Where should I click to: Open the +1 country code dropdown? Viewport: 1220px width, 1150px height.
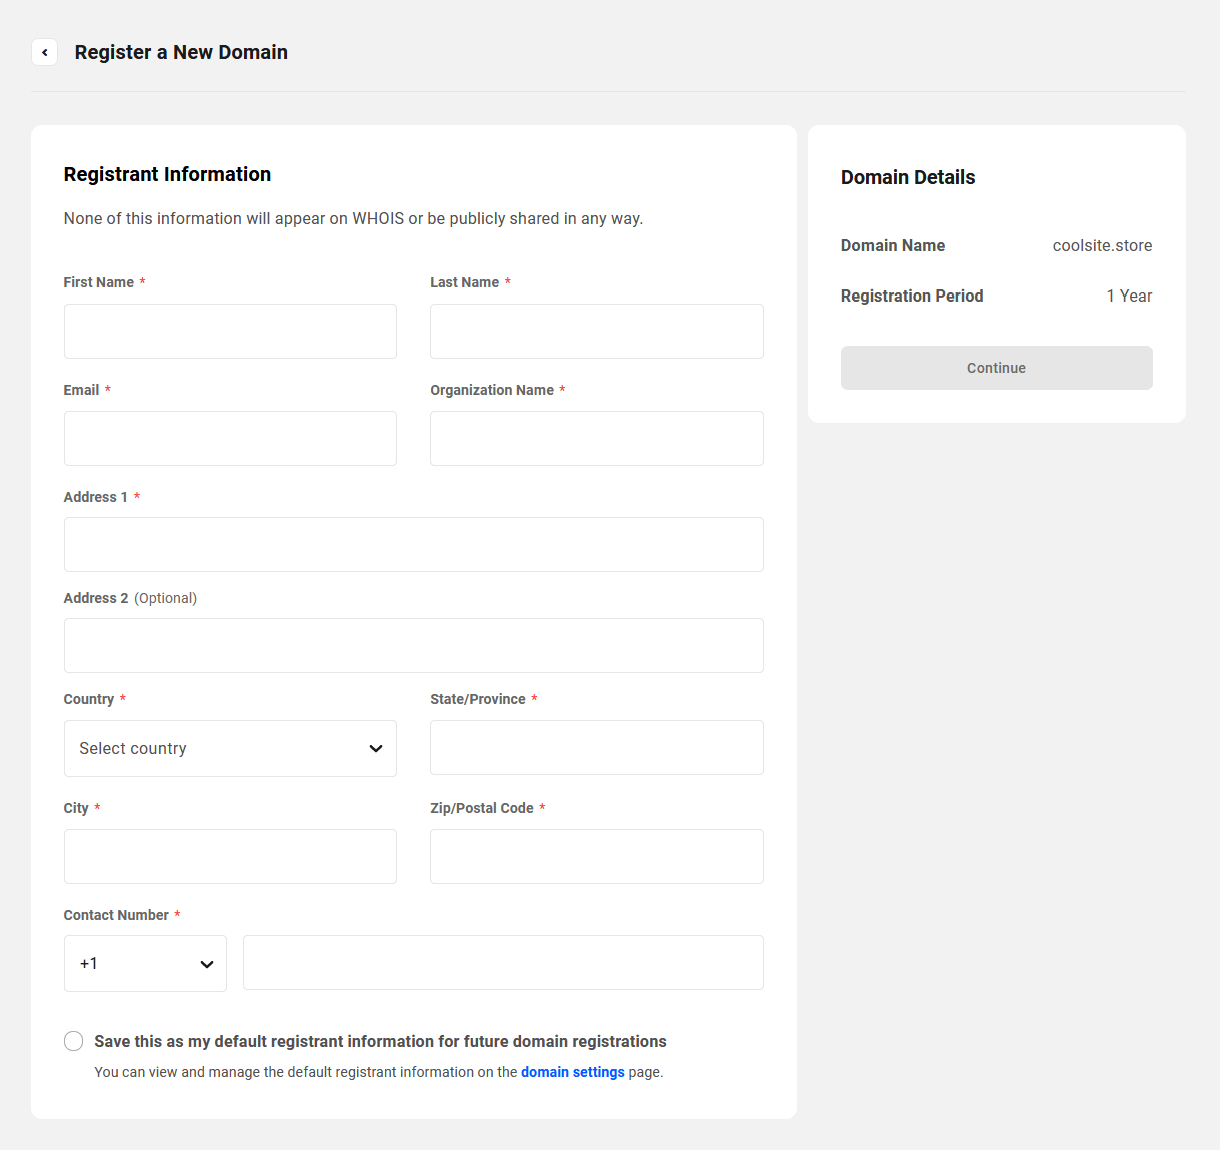(145, 963)
